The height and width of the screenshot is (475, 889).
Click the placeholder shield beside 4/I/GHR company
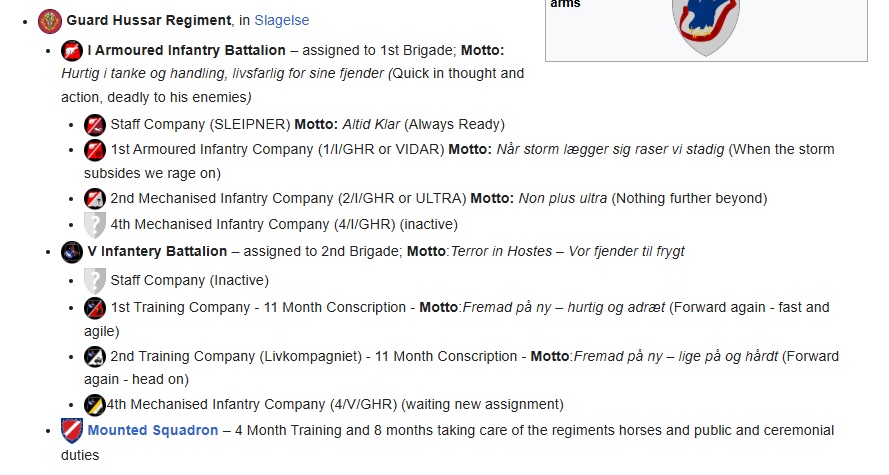(95, 225)
